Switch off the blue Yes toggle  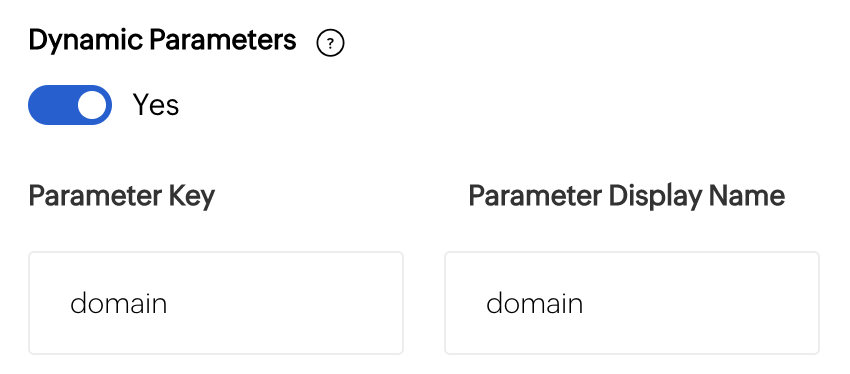(x=70, y=105)
